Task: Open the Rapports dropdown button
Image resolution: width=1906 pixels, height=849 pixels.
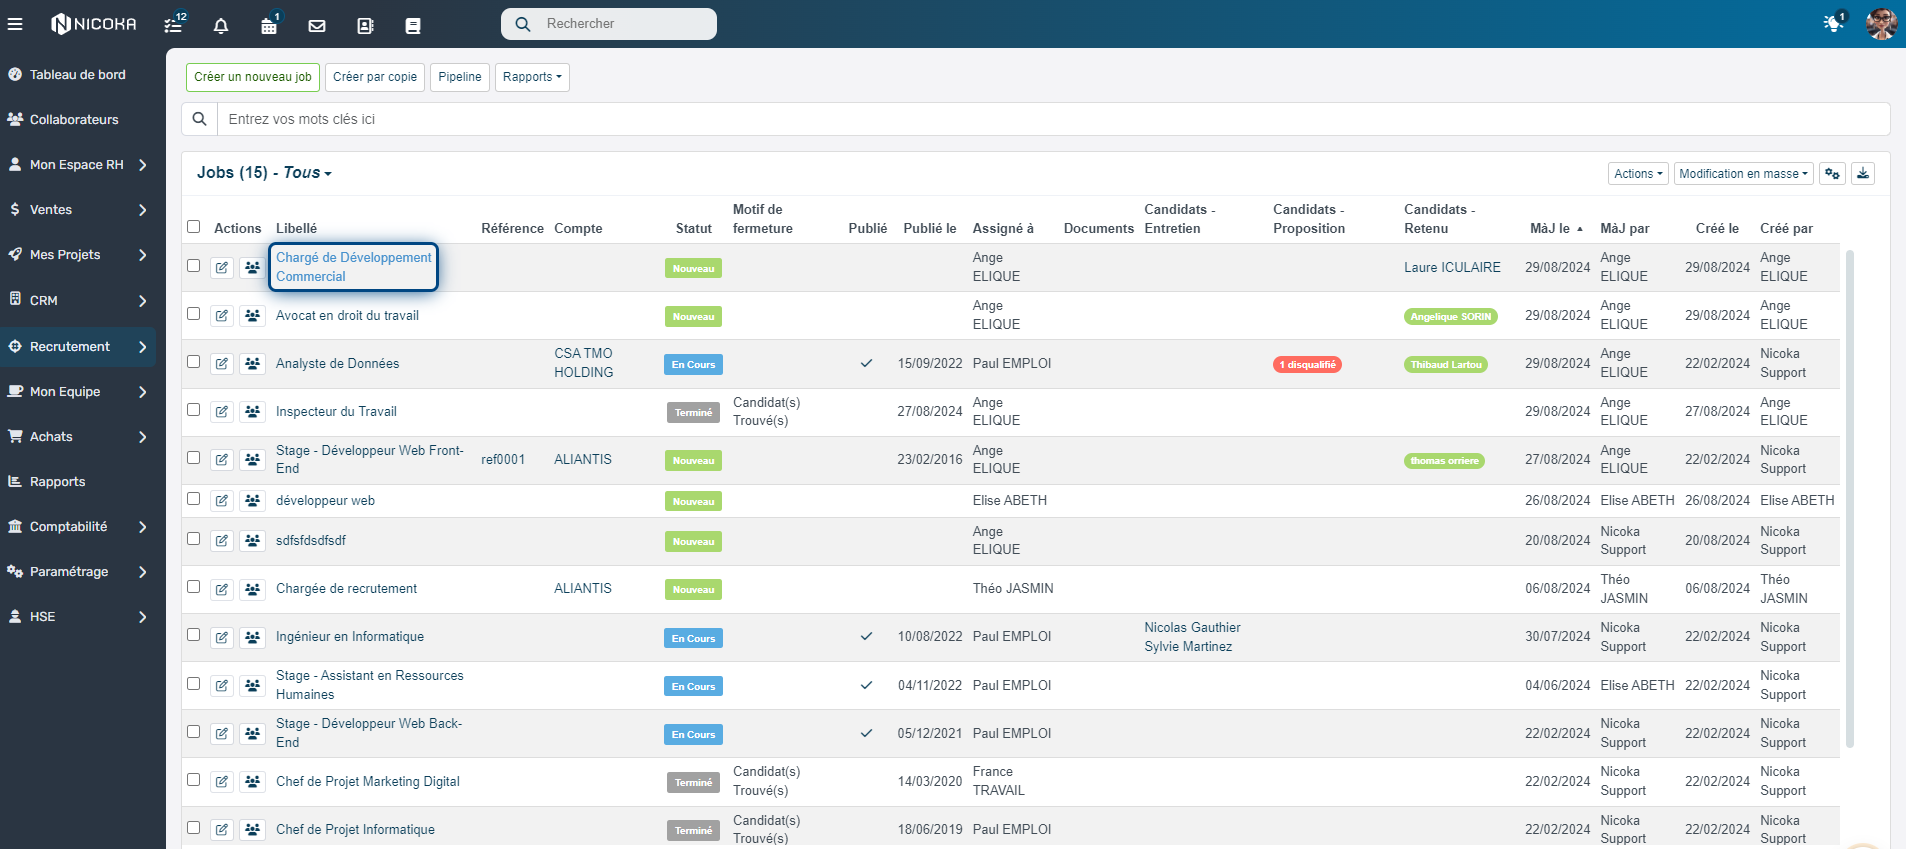Action: pyautogui.click(x=532, y=77)
